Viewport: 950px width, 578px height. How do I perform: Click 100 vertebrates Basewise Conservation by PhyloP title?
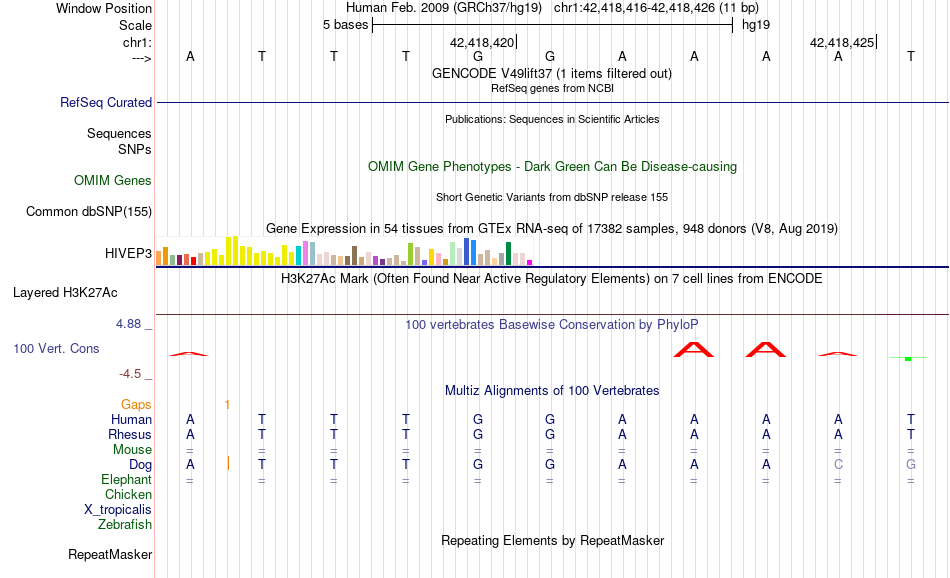tap(552, 325)
